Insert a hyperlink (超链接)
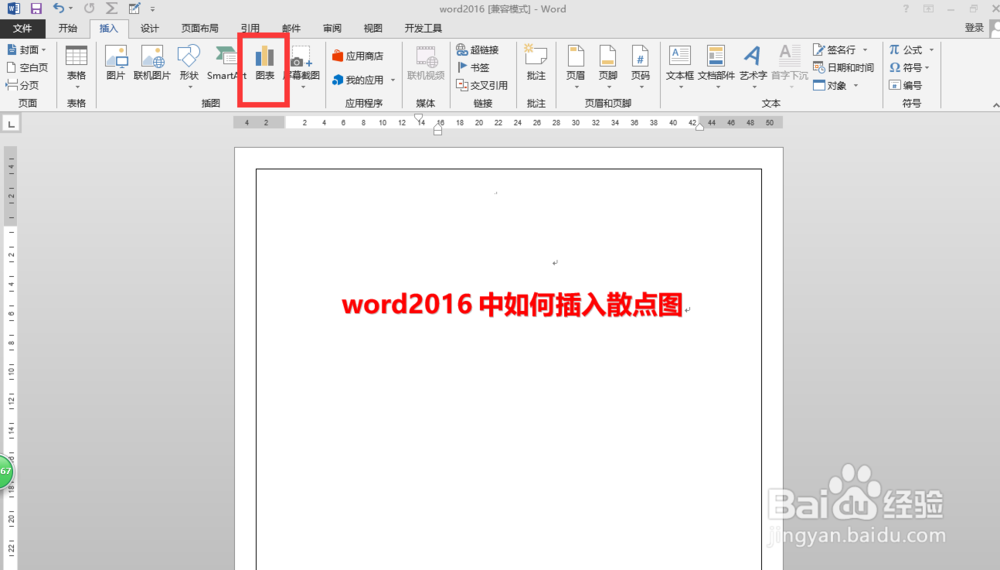The height and width of the screenshot is (570, 1000). (x=478, y=50)
